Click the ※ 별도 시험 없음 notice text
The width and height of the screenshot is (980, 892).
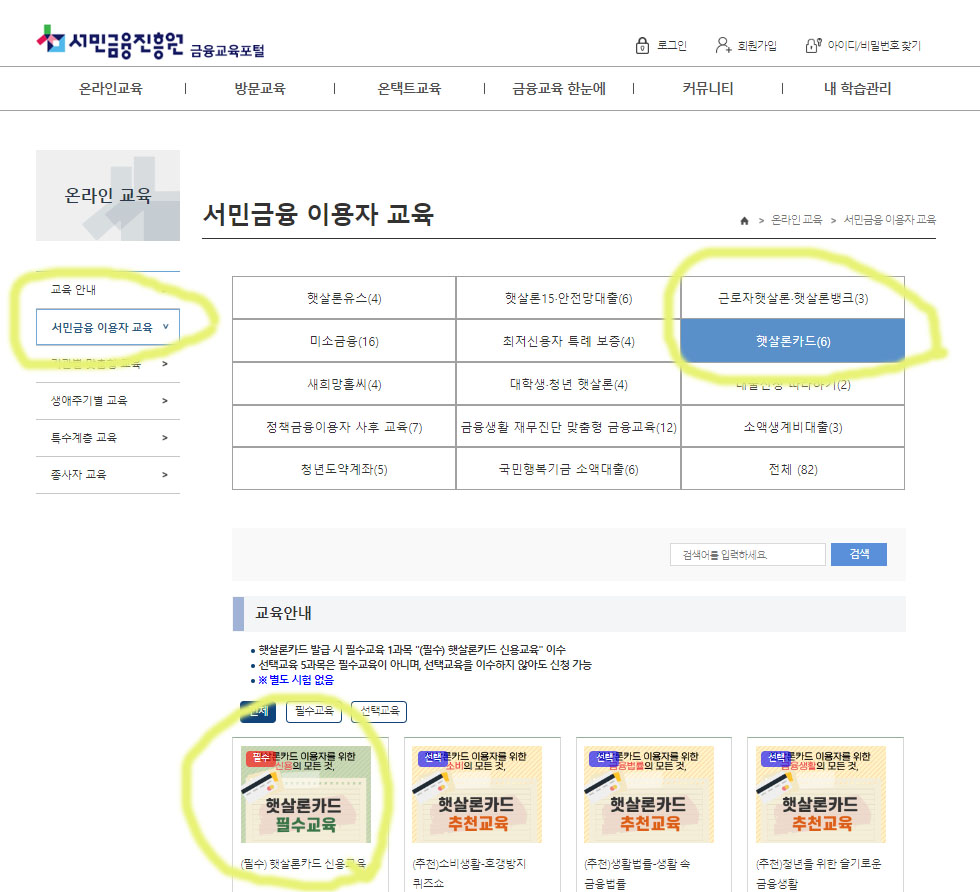(296, 680)
